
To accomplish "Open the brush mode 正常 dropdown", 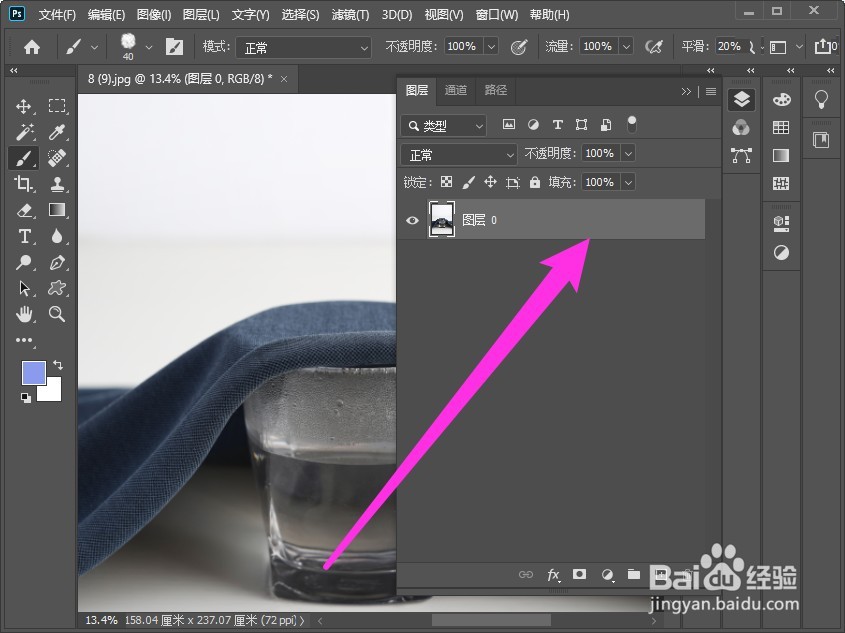I will (303, 48).
